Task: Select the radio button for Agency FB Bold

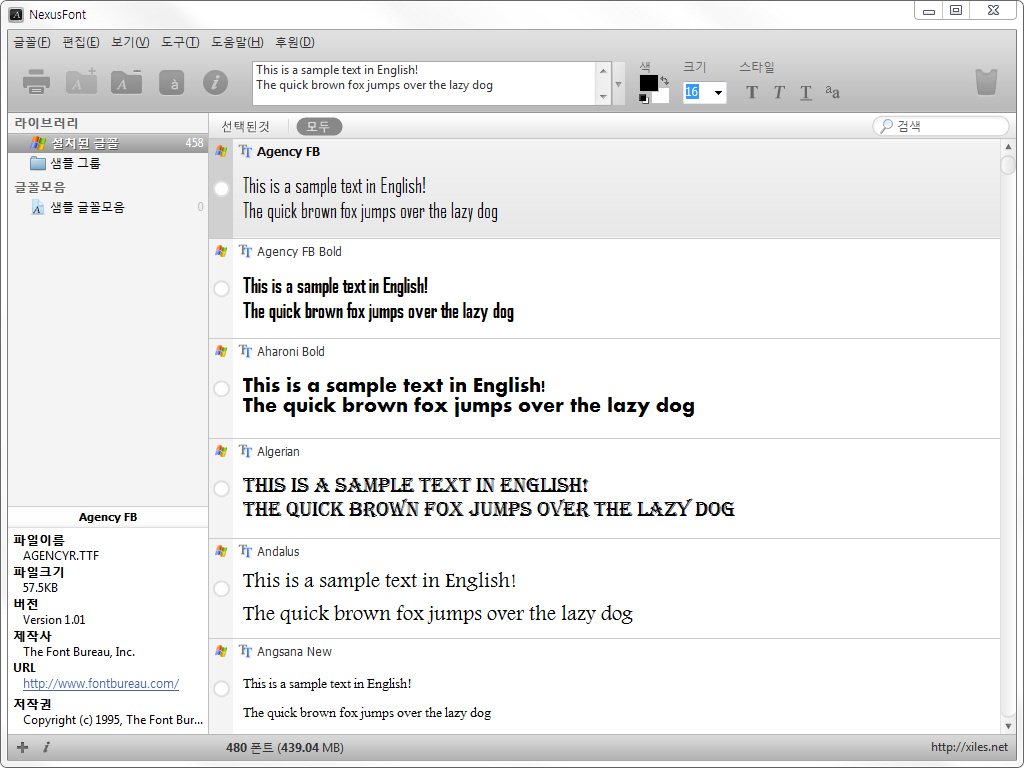Action: coord(222,289)
